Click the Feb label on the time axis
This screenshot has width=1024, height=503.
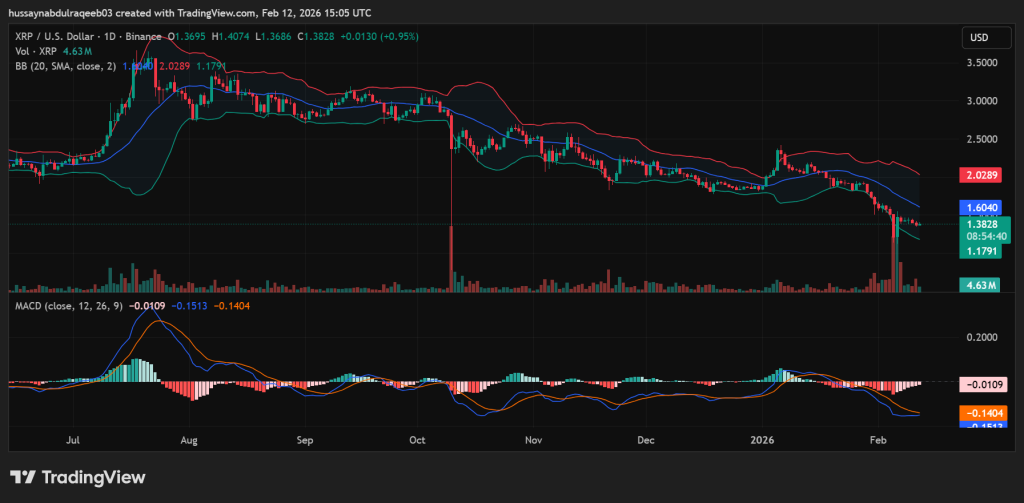(879, 439)
